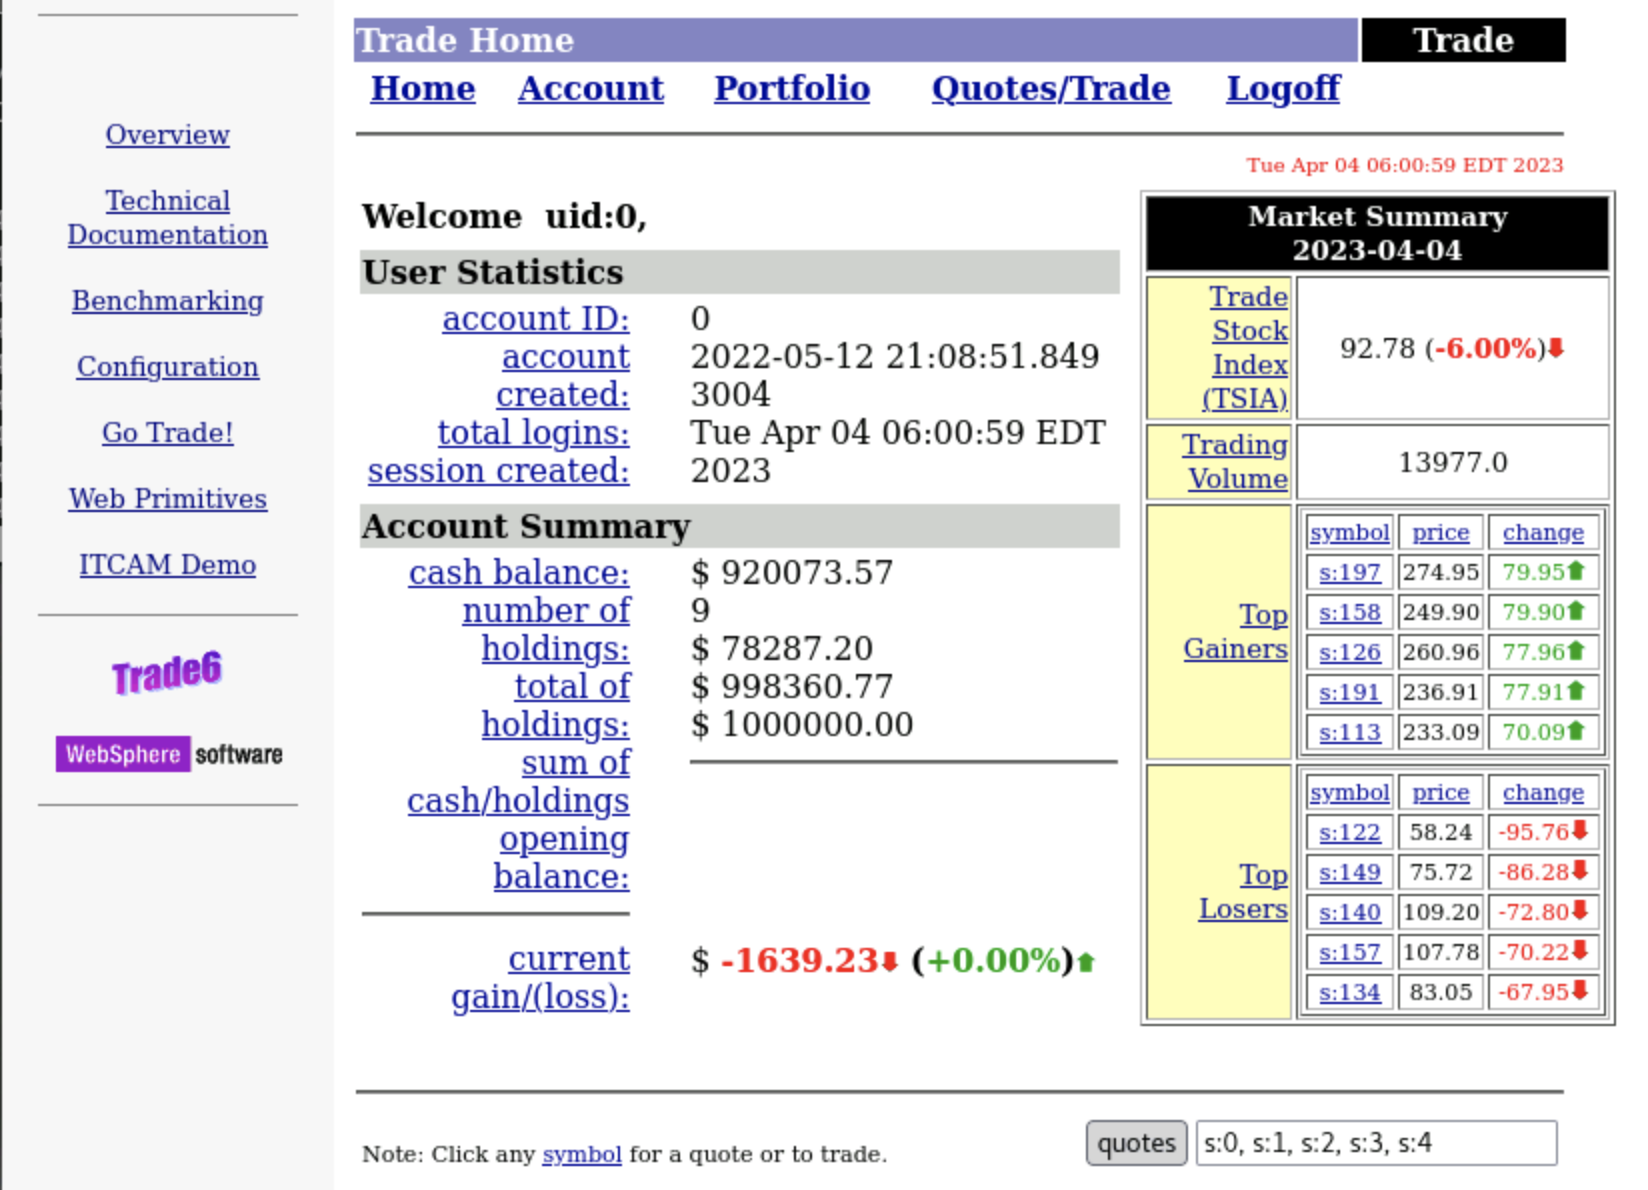Open the account created link
Screen dimensions: 1648x1190
click(x=563, y=375)
